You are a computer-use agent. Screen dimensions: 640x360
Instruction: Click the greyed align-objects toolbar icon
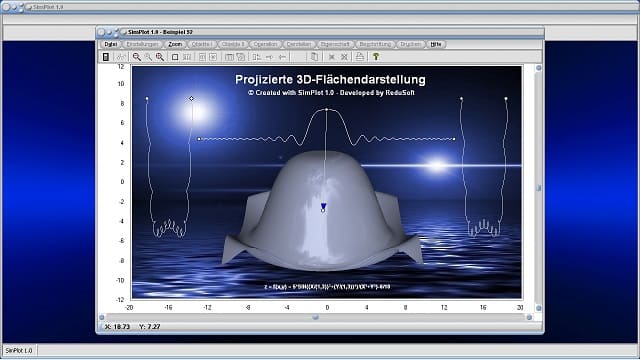click(256, 57)
